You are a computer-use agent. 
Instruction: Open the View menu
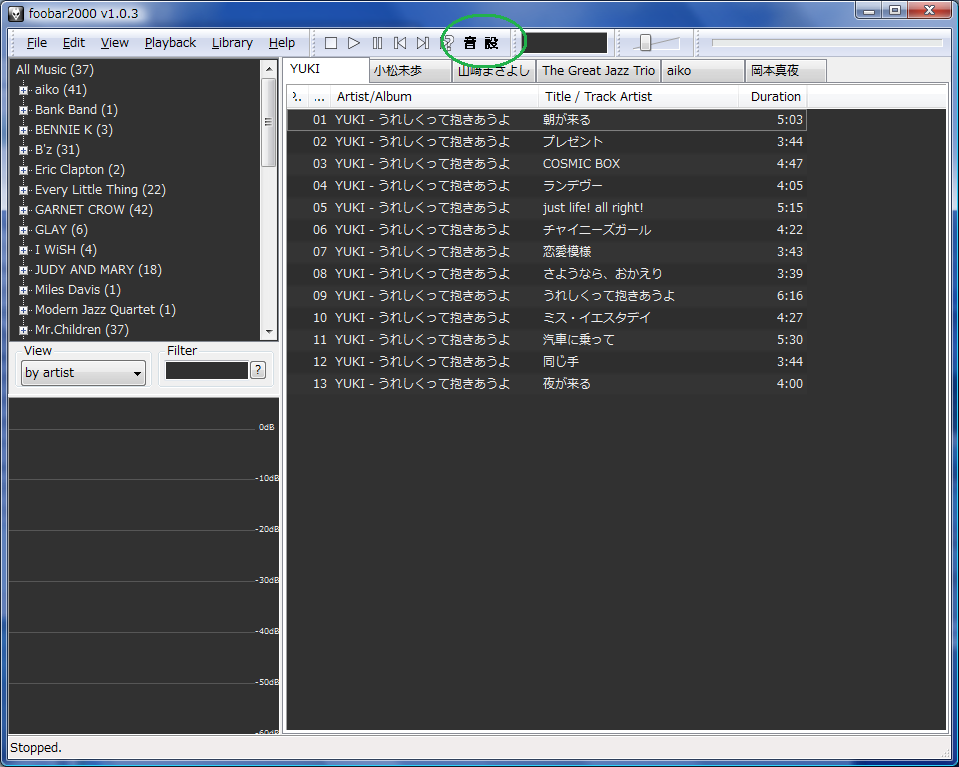tap(114, 43)
